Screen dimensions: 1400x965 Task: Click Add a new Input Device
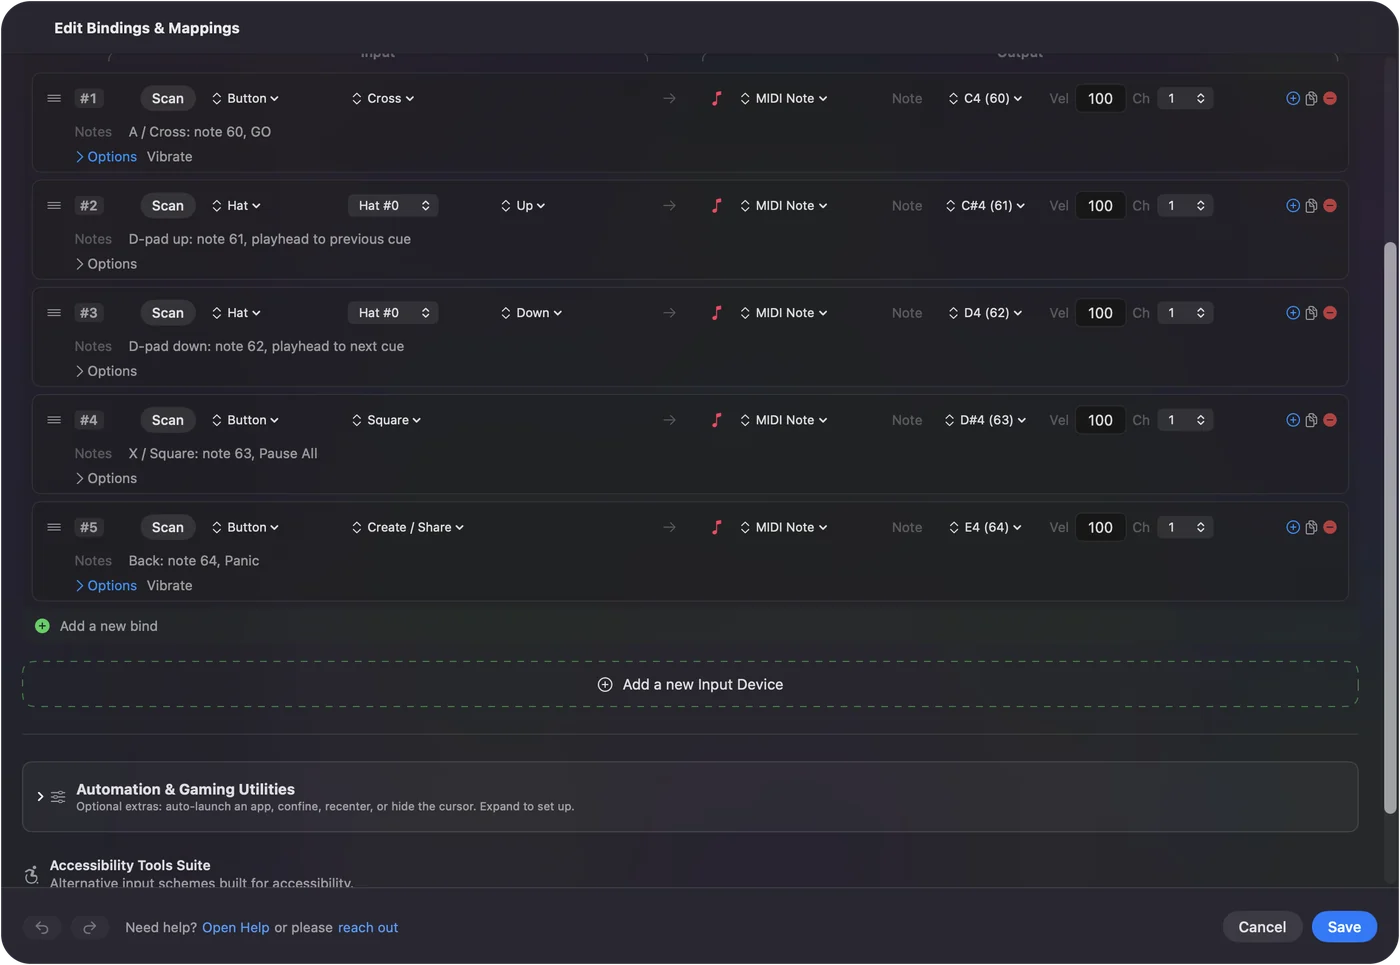click(690, 684)
